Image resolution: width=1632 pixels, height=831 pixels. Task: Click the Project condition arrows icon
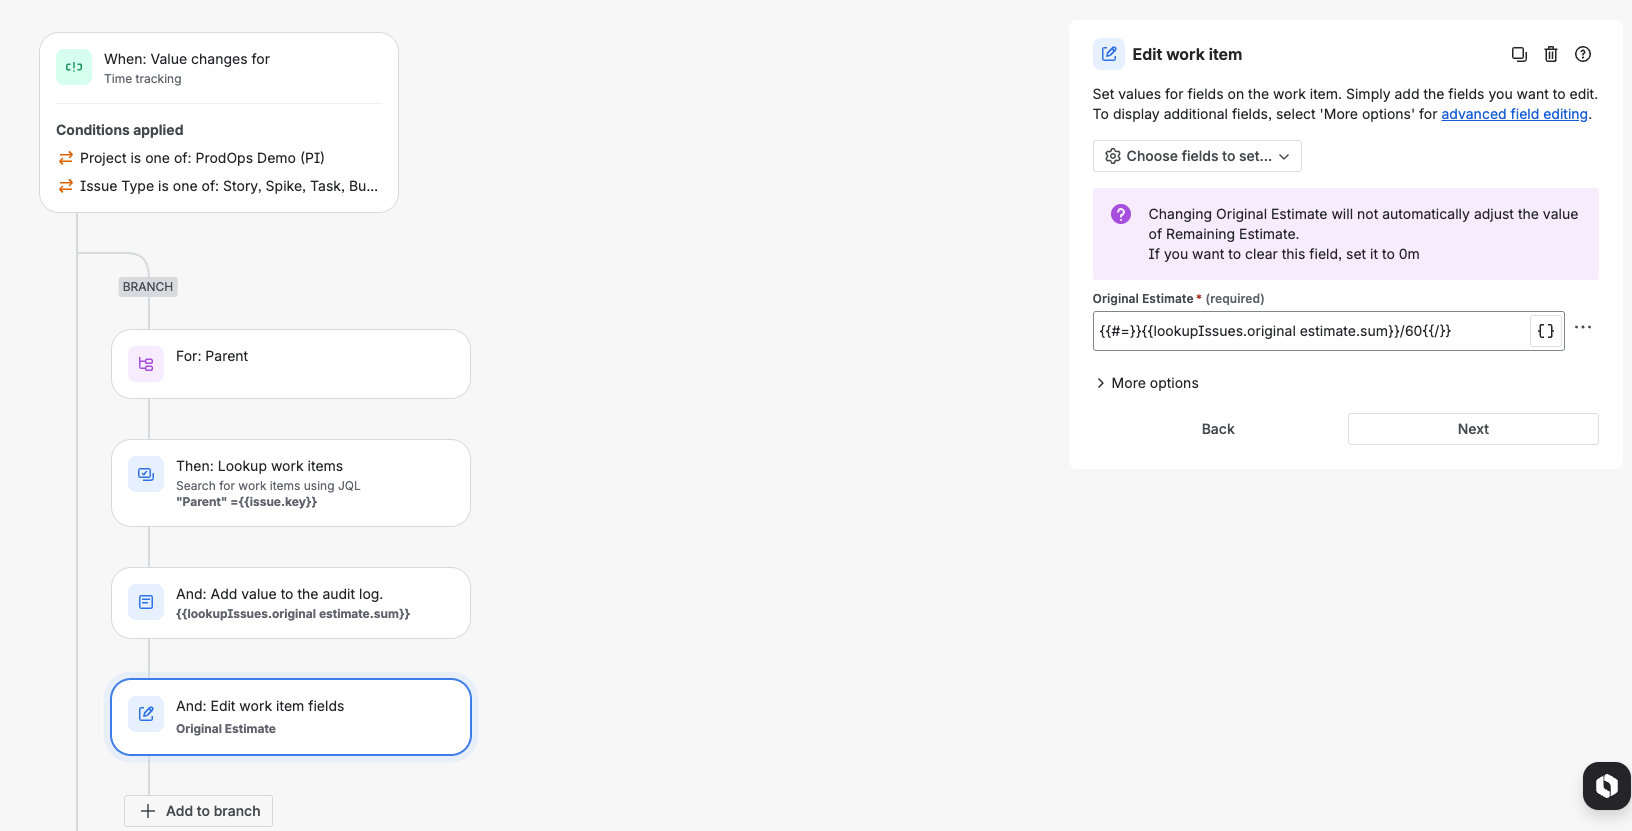click(66, 158)
